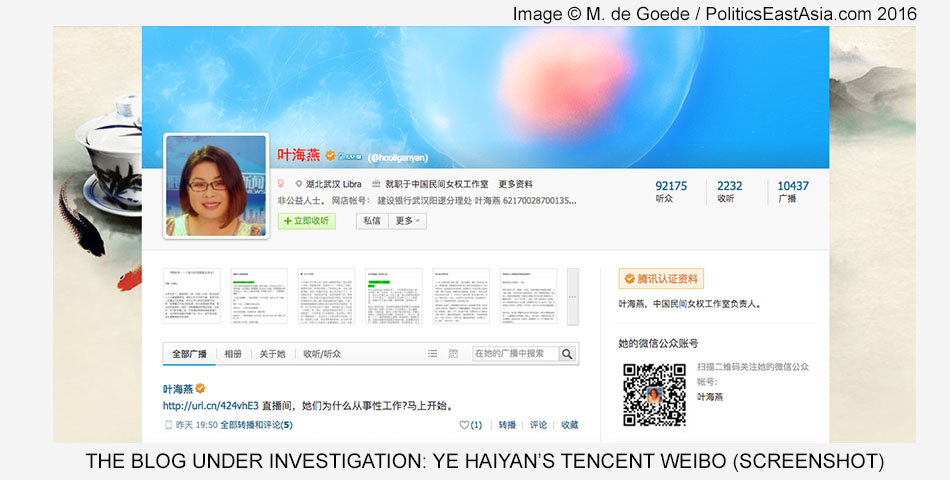Open the fifth document thumbnail in photo strip
This screenshot has height=480, width=950.
click(x=461, y=296)
